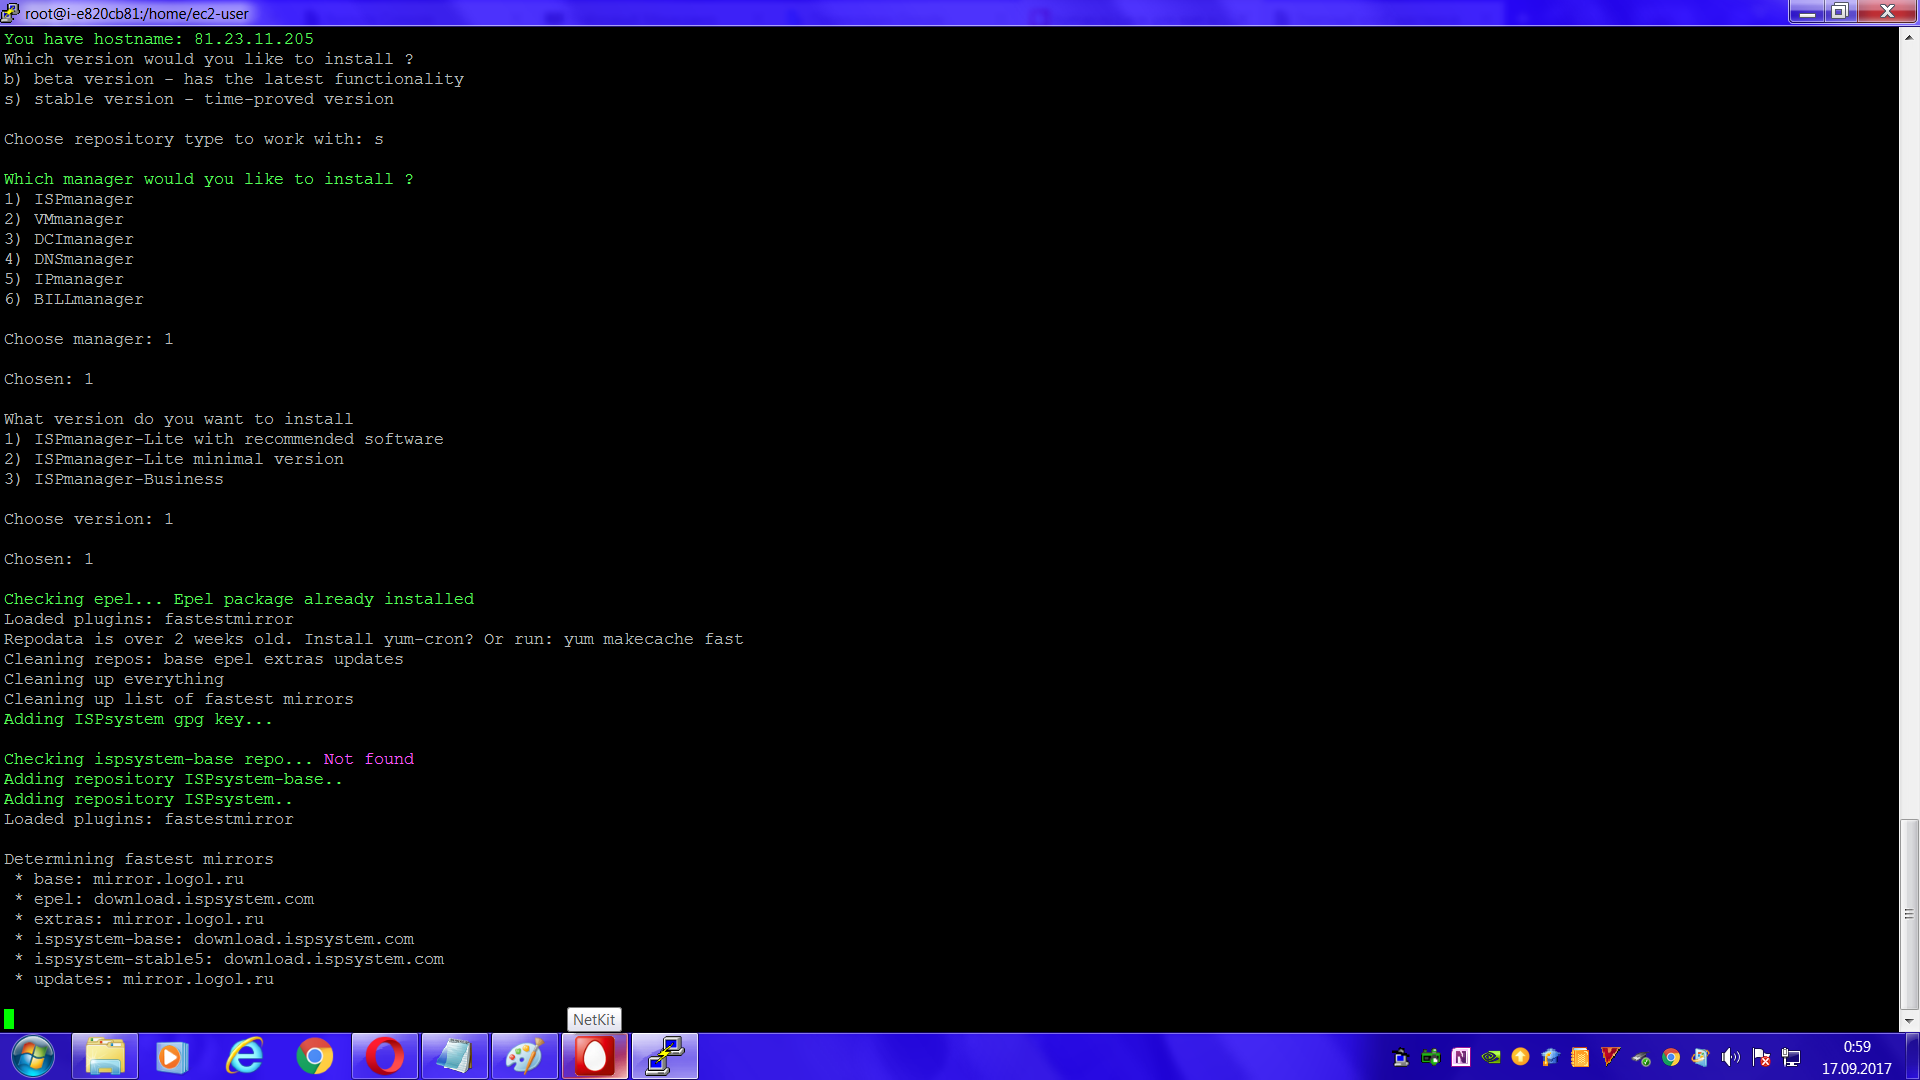
Task: Click terminal scrollbar down arrow
Action: 1908,1021
